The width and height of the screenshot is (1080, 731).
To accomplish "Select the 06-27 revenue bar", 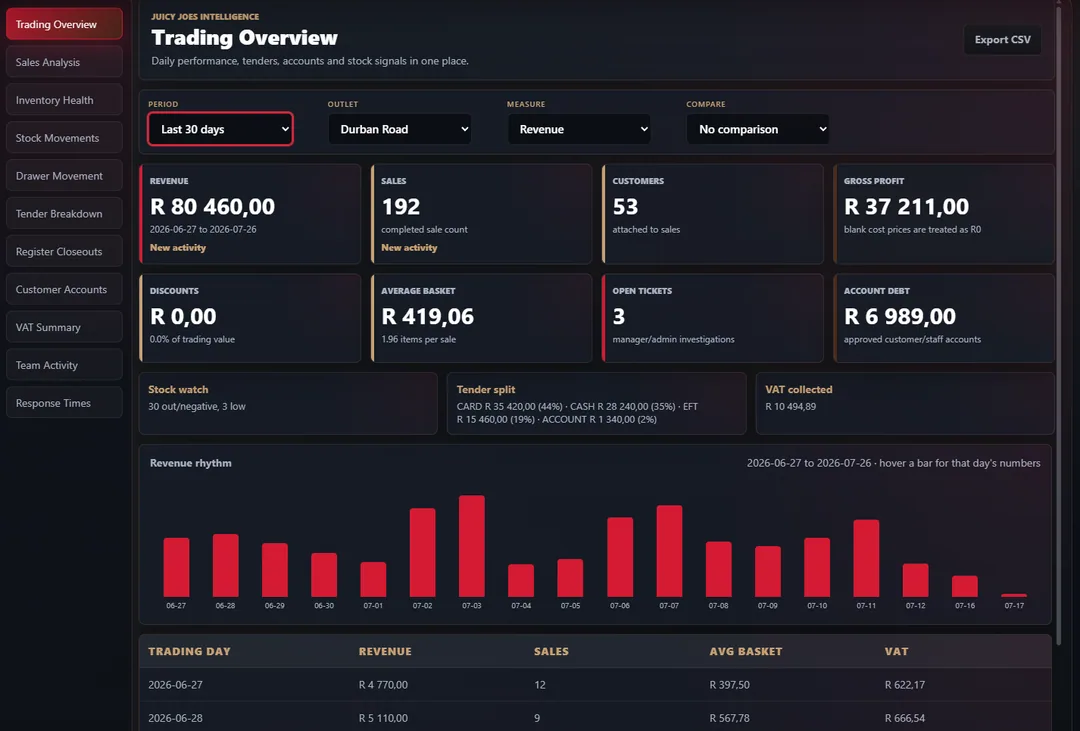I will point(176,567).
